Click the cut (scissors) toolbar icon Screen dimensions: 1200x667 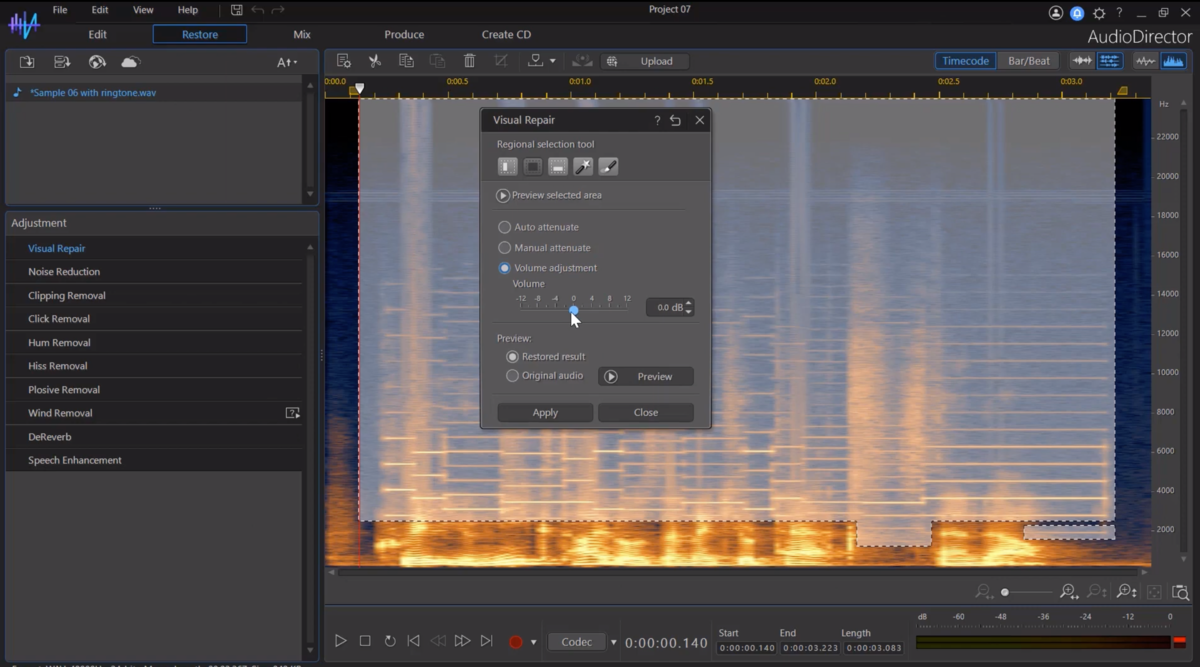click(x=375, y=61)
